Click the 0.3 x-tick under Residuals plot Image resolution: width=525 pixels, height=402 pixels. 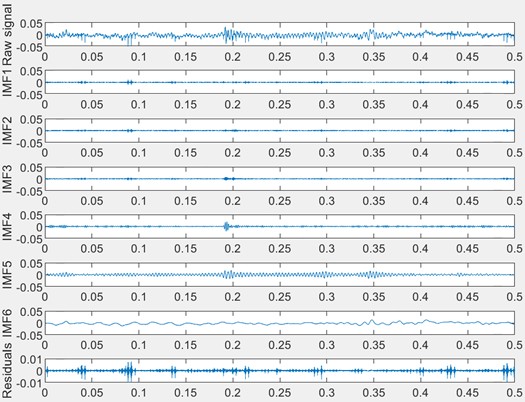[327, 393]
